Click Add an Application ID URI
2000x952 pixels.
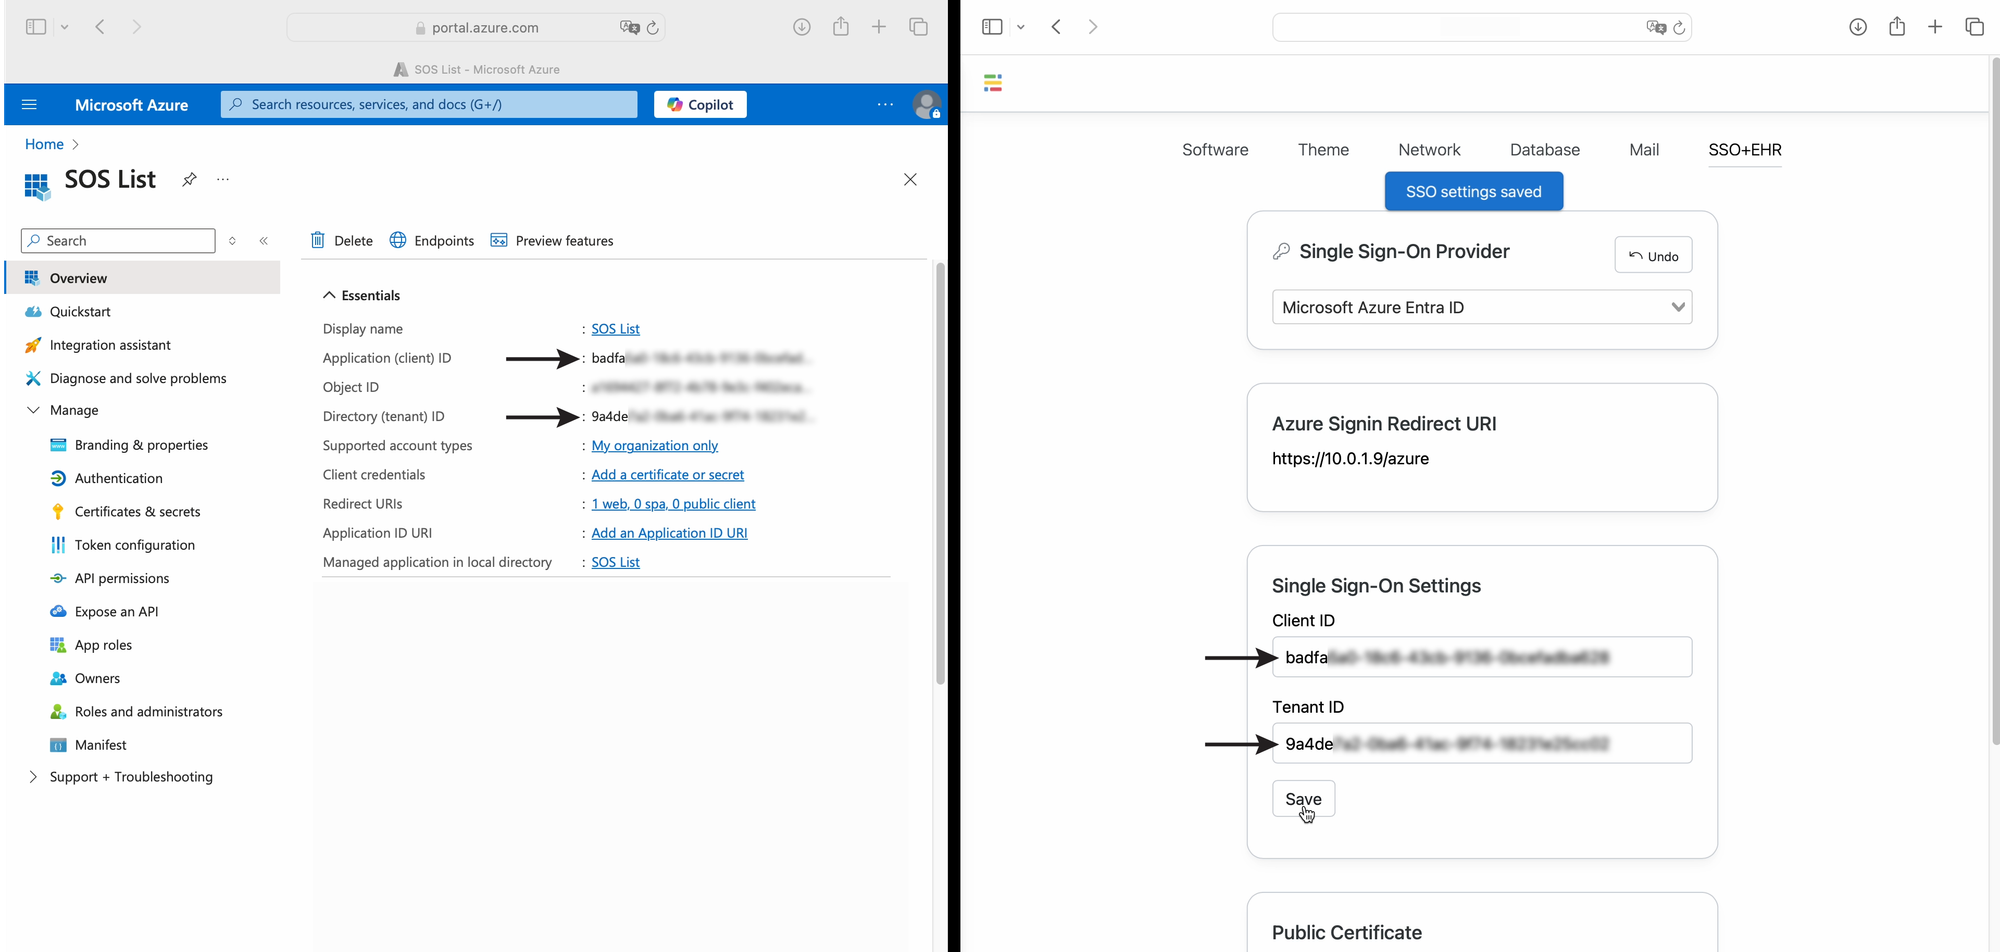click(x=669, y=533)
